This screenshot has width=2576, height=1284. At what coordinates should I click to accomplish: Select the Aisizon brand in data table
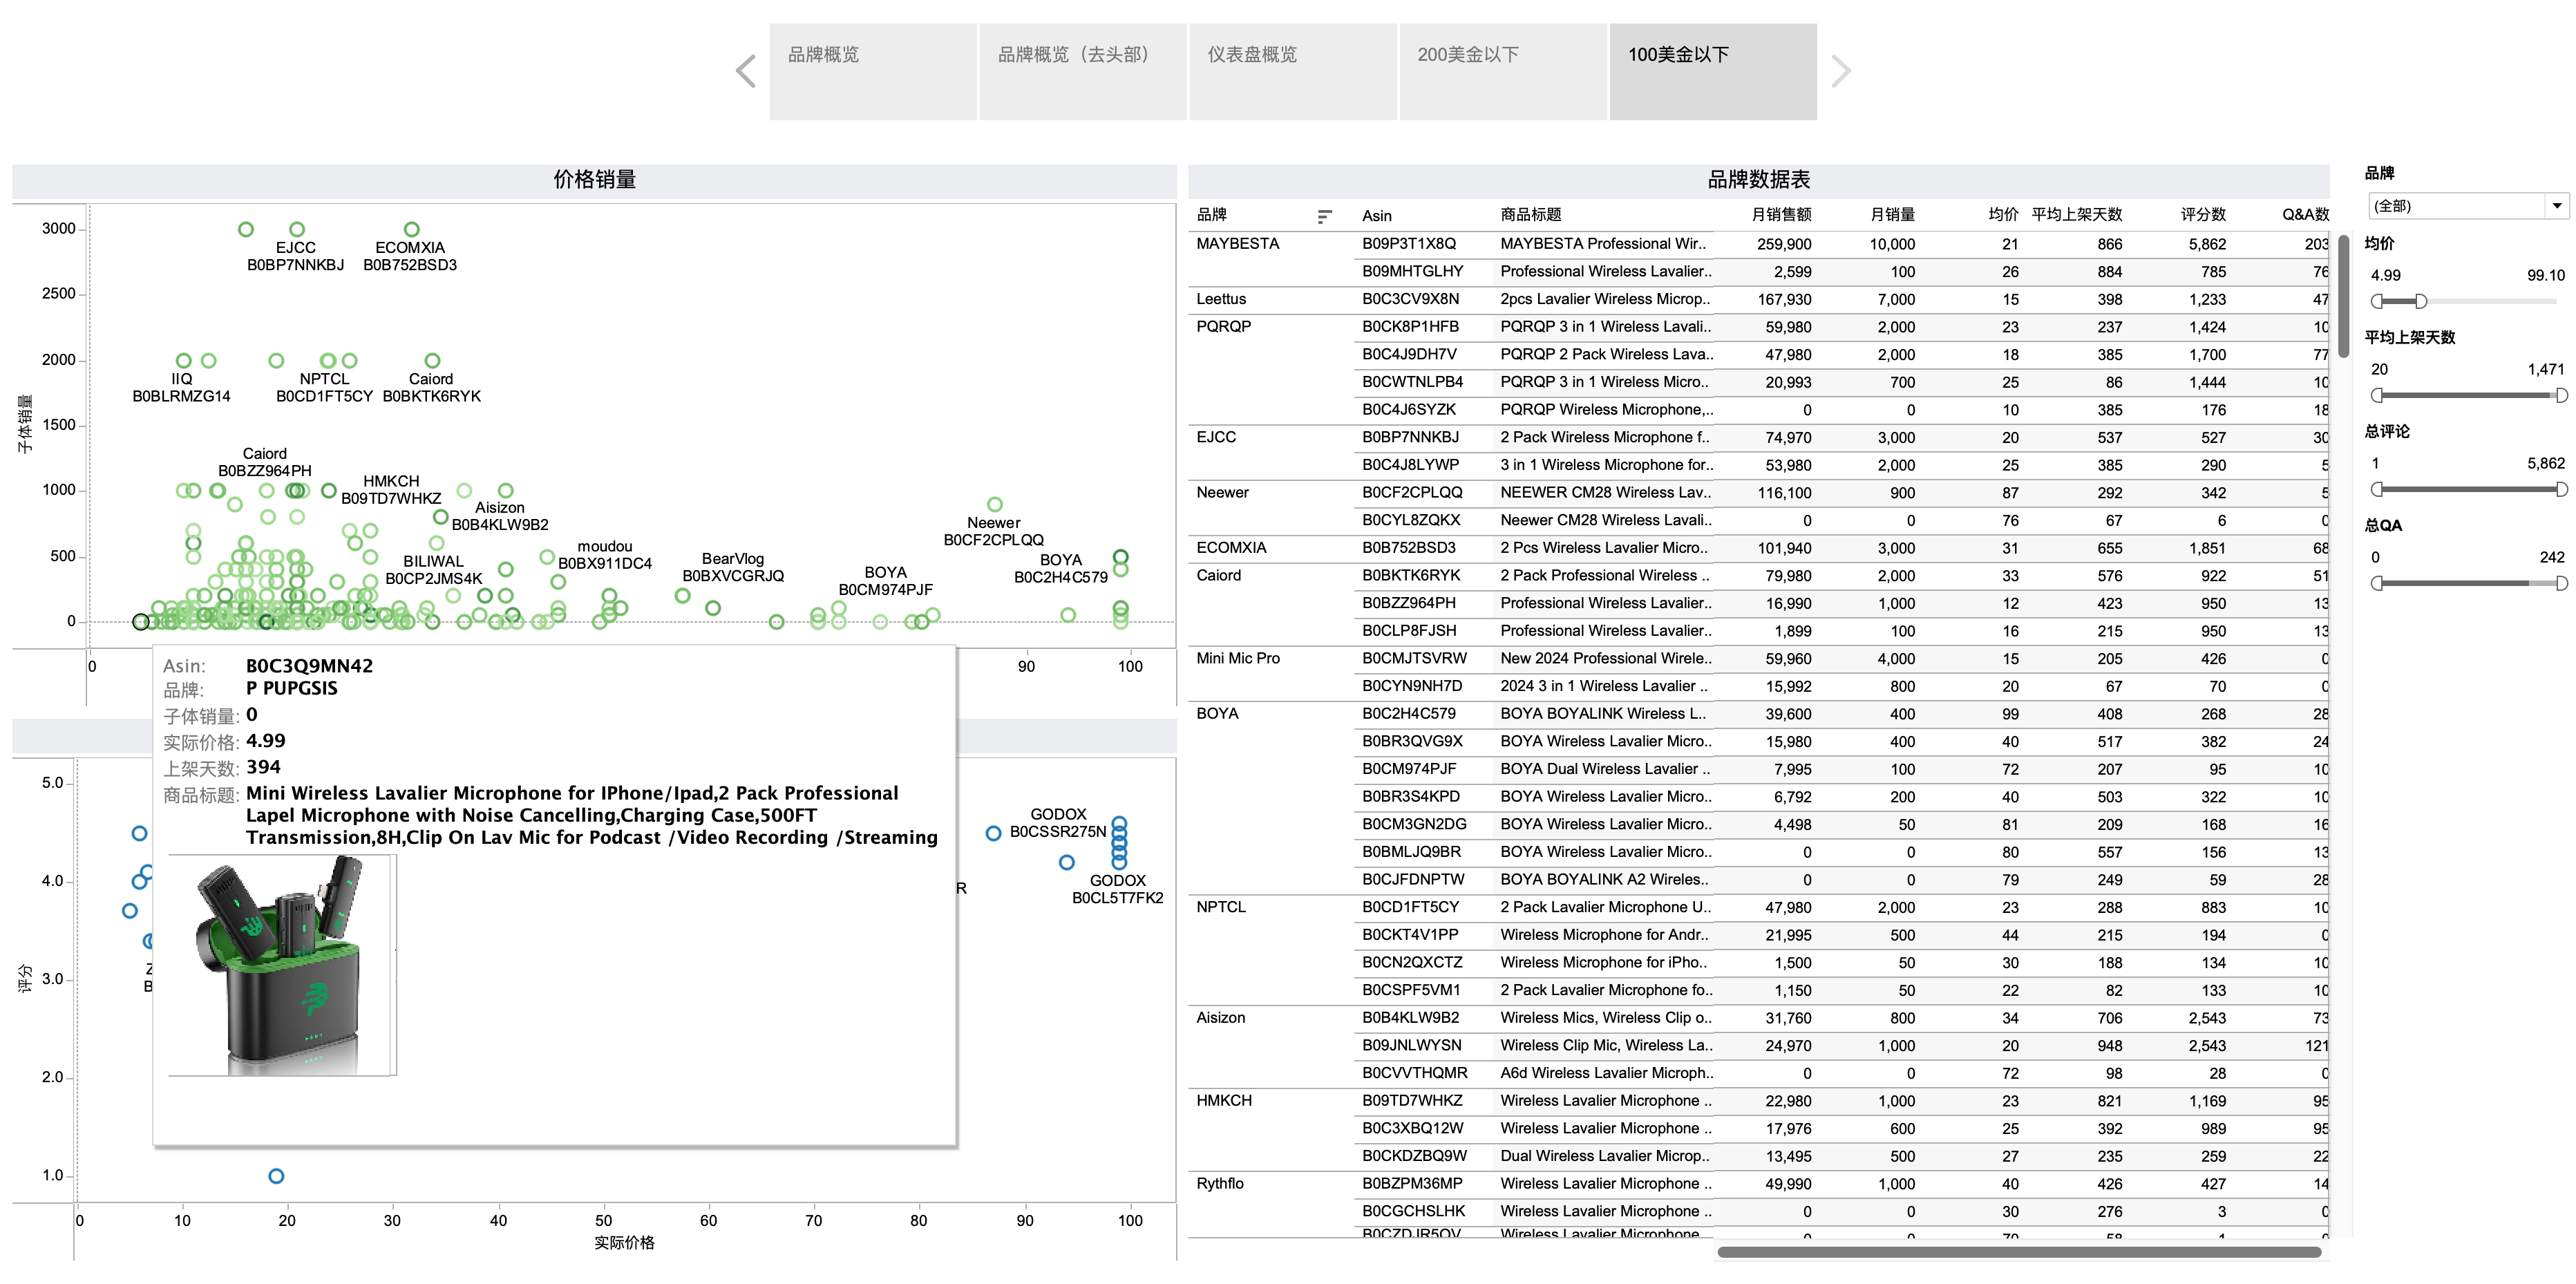1221,1018
